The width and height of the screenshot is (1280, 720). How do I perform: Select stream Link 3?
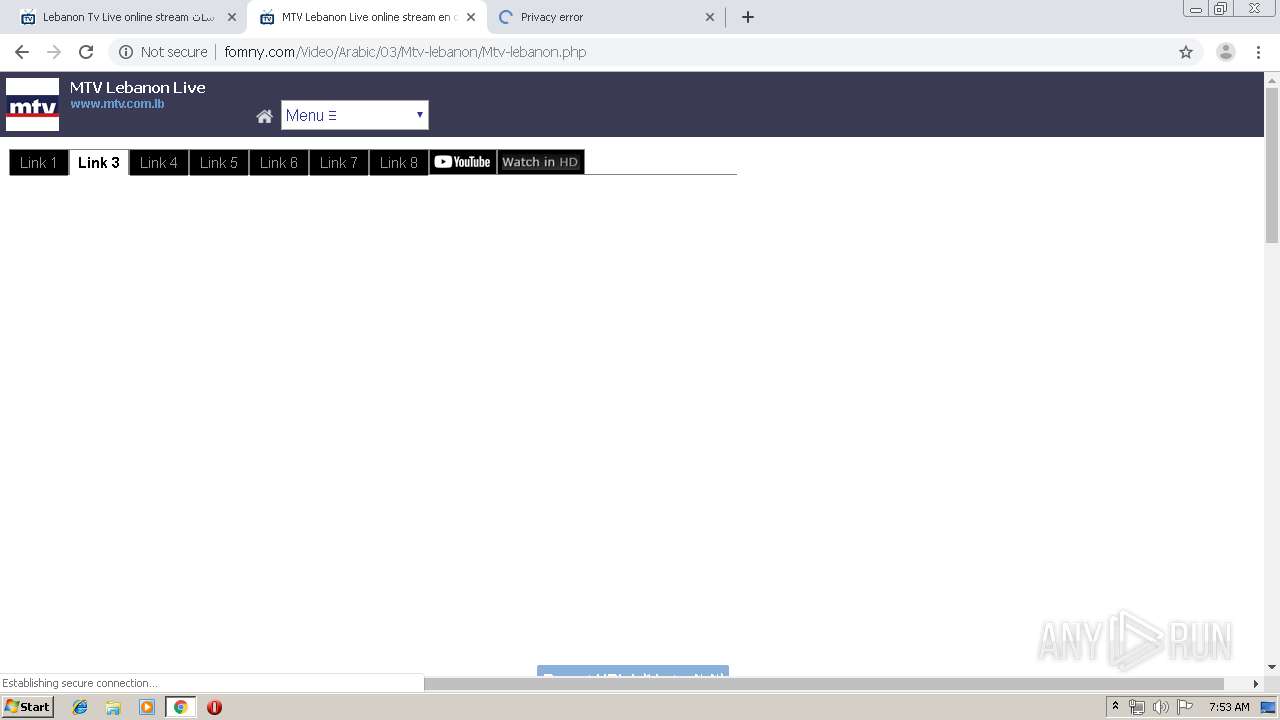[x=99, y=162]
